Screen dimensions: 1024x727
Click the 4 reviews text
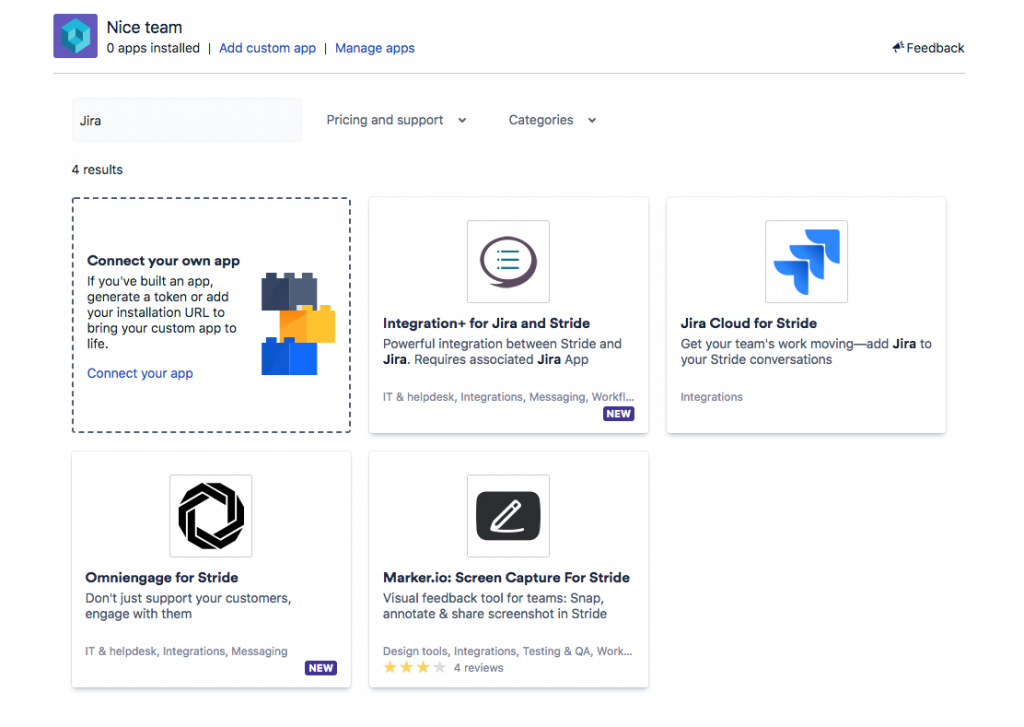pos(479,668)
